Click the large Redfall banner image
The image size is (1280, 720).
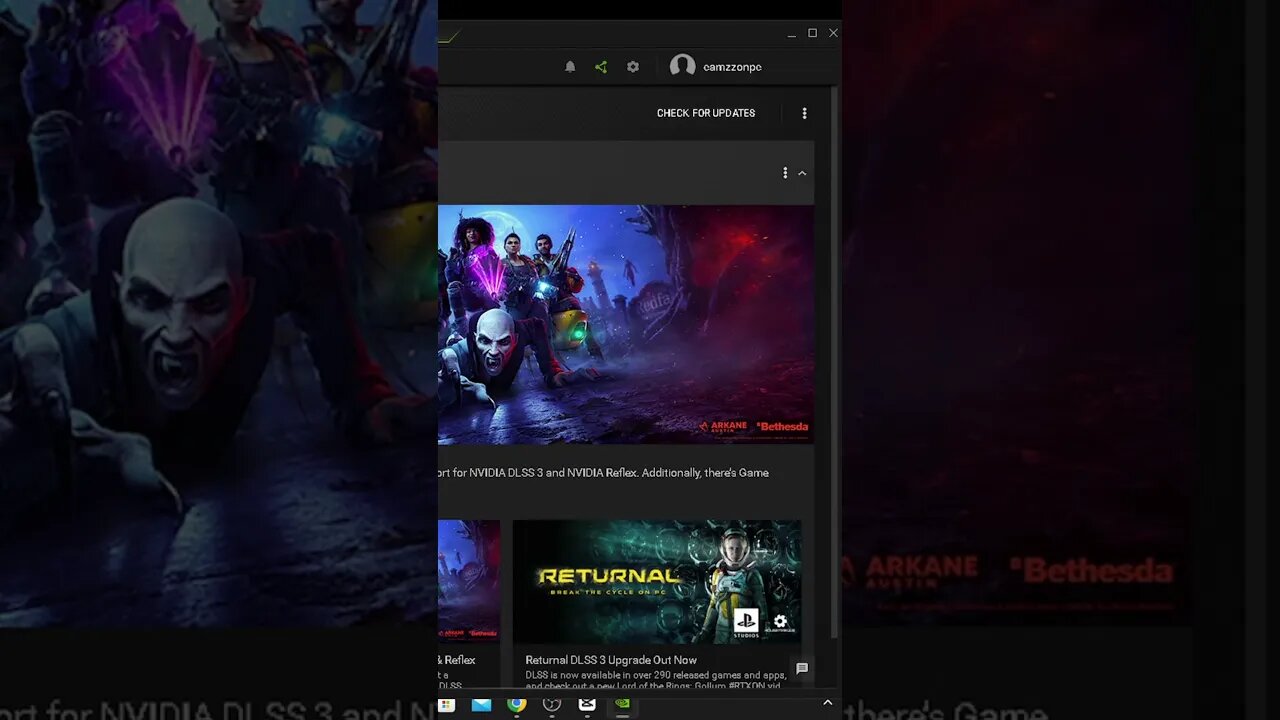(626, 324)
